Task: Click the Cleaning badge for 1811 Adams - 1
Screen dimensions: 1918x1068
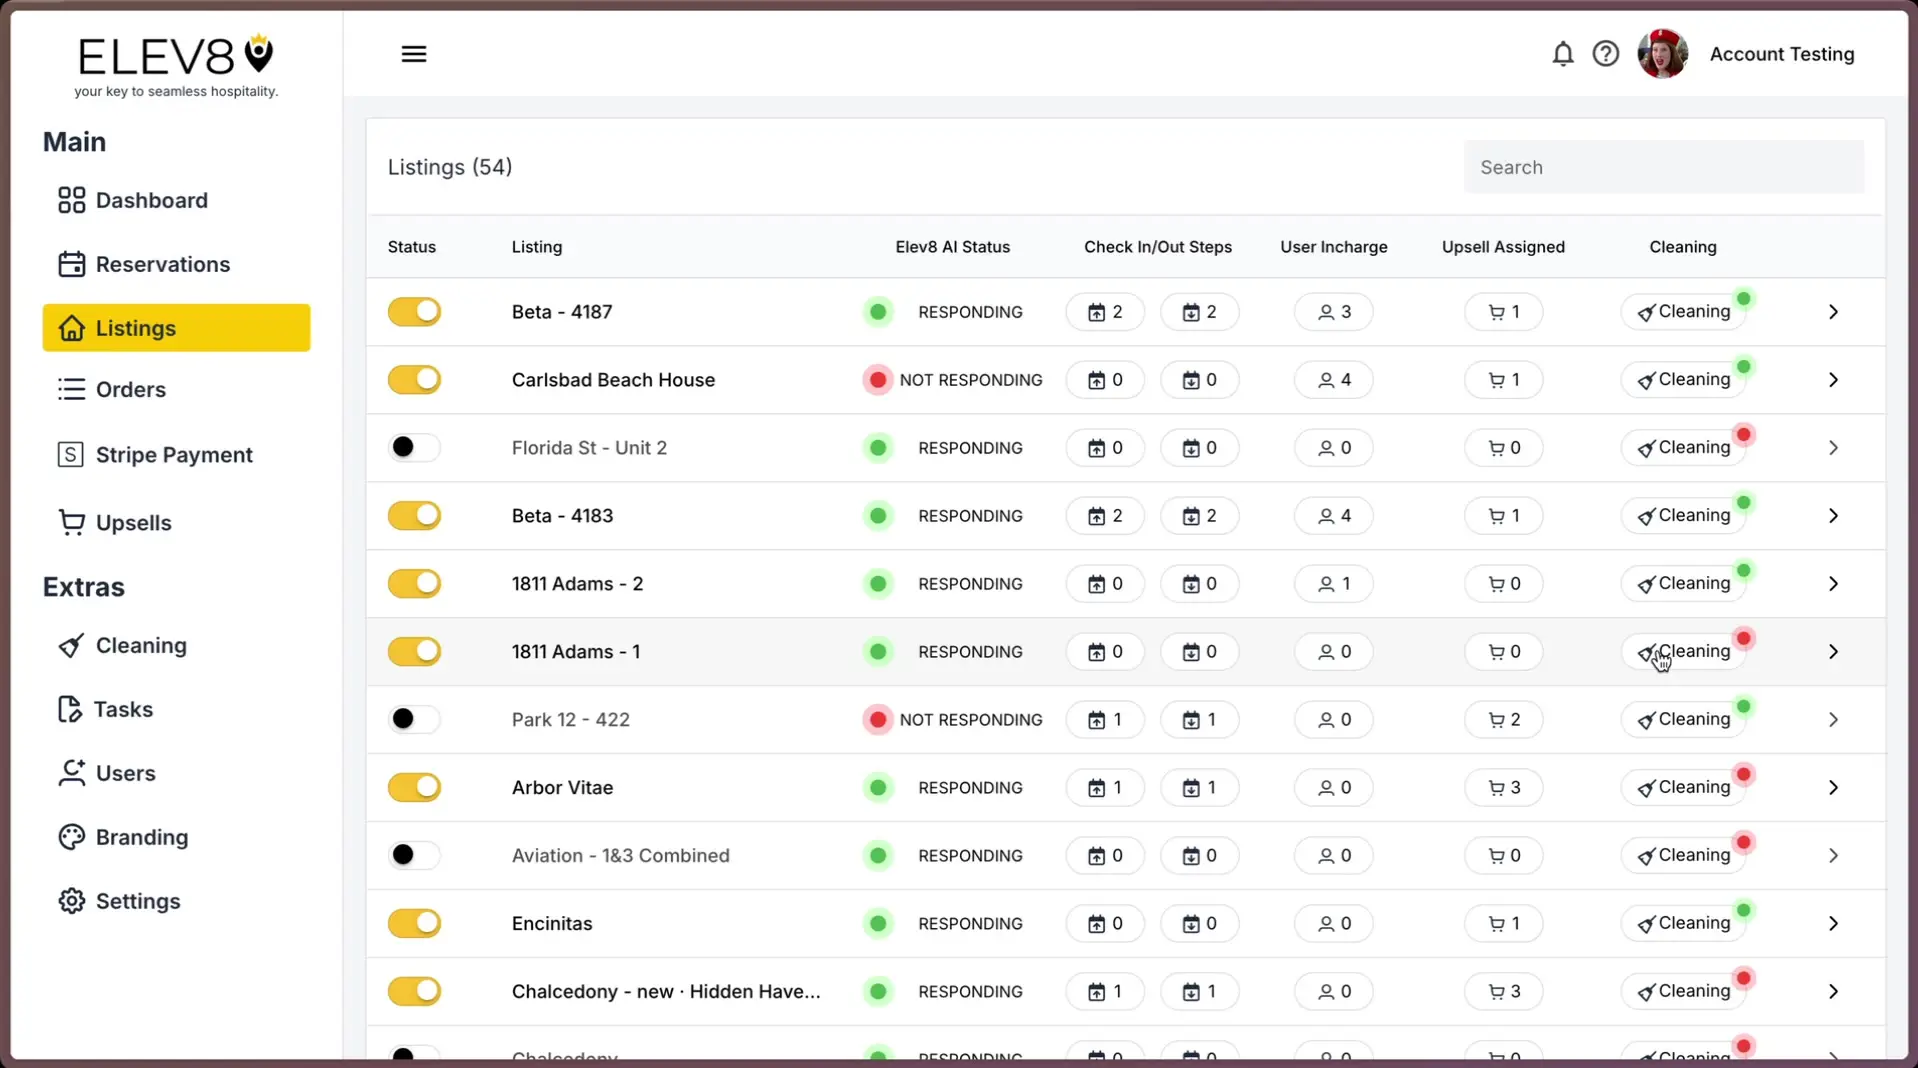Action: coord(1685,651)
